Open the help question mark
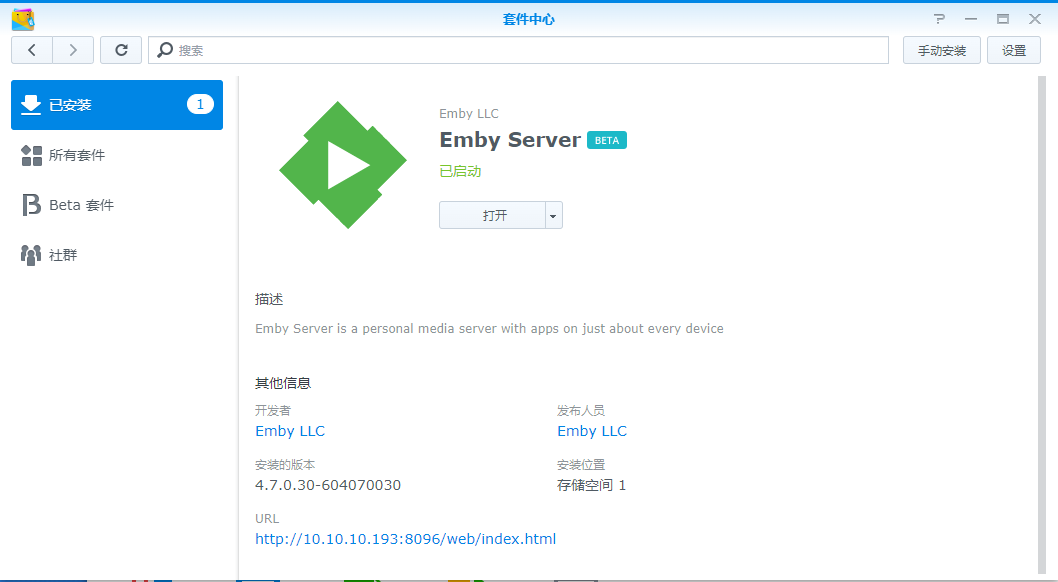The height and width of the screenshot is (582, 1058). point(939,19)
